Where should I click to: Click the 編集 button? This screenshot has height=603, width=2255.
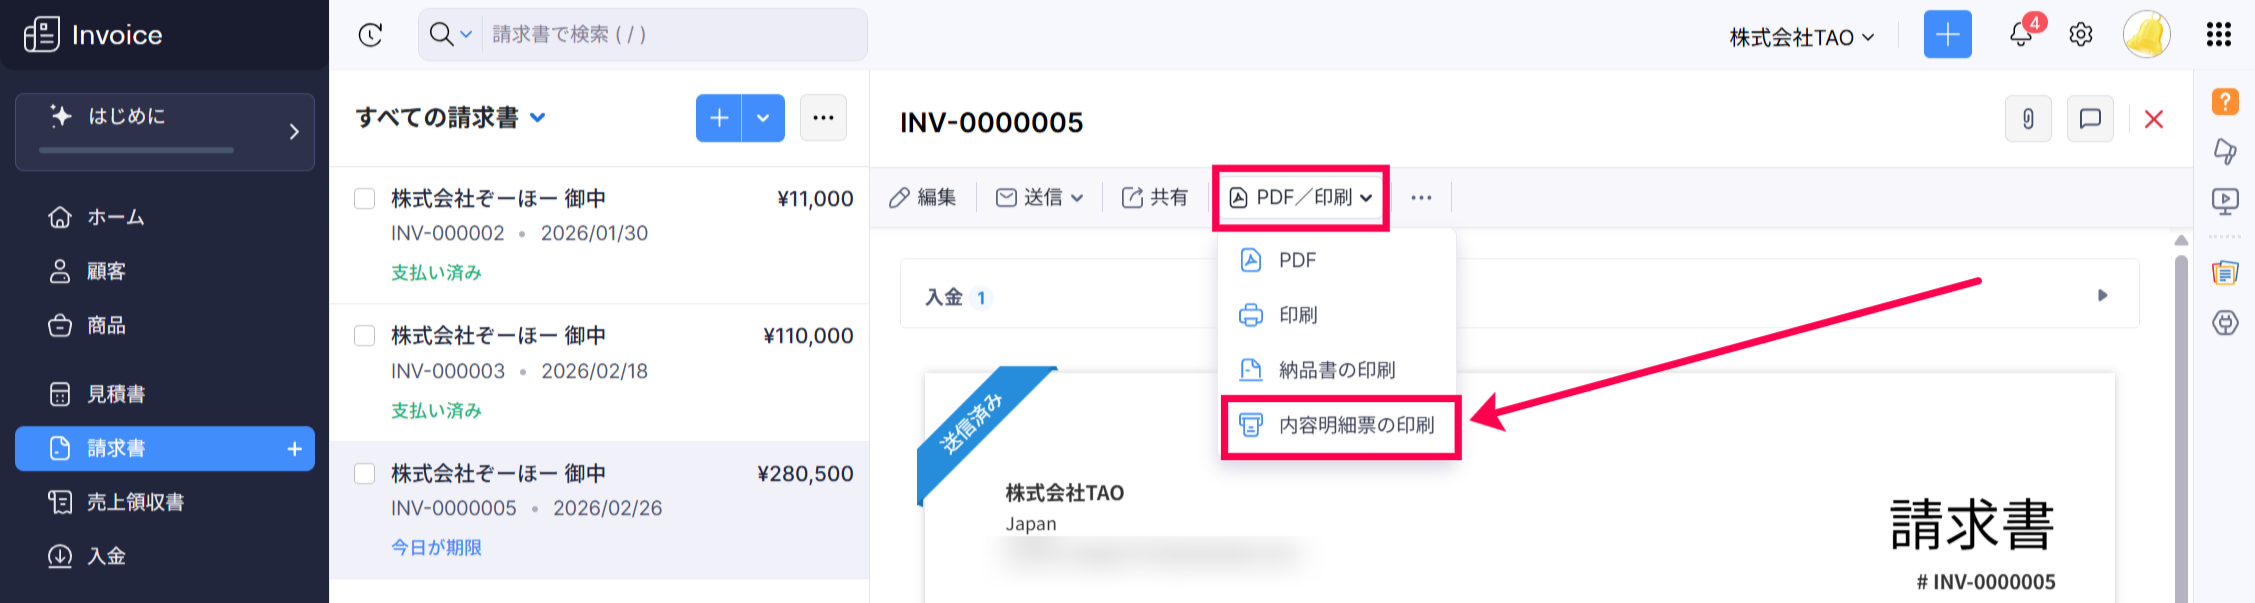pyautogui.click(x=923, y=198)
